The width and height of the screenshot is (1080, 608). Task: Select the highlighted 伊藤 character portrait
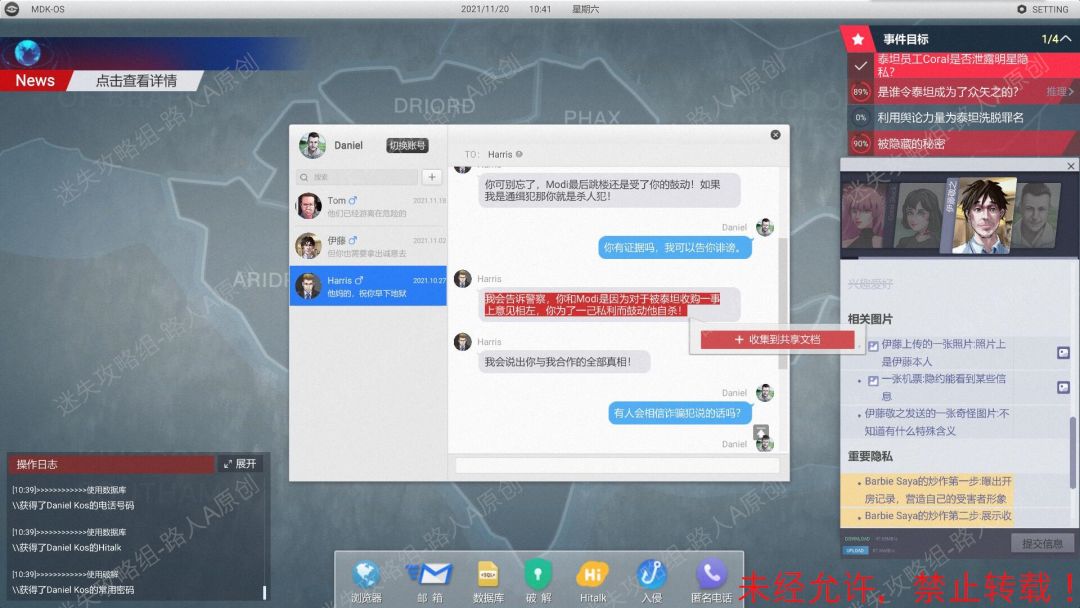point(983,216)
